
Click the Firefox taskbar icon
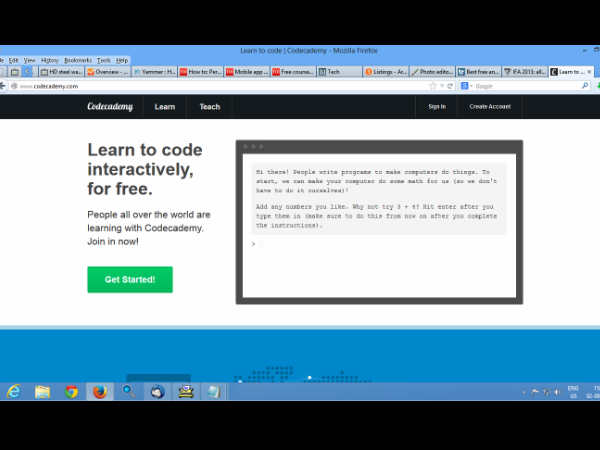pyautogui.click(x=100, y=391)
